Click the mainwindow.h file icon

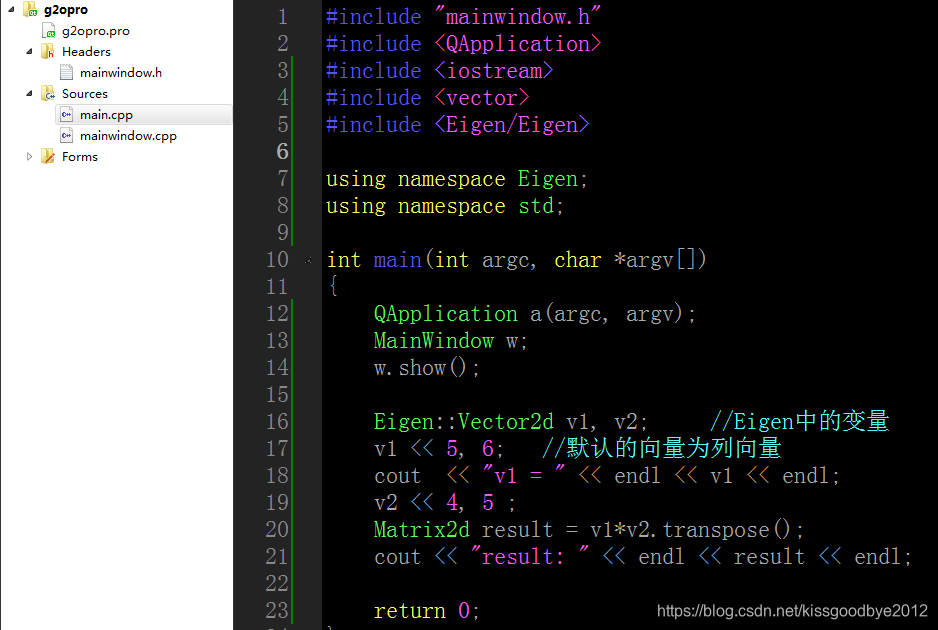click(67, 72)
